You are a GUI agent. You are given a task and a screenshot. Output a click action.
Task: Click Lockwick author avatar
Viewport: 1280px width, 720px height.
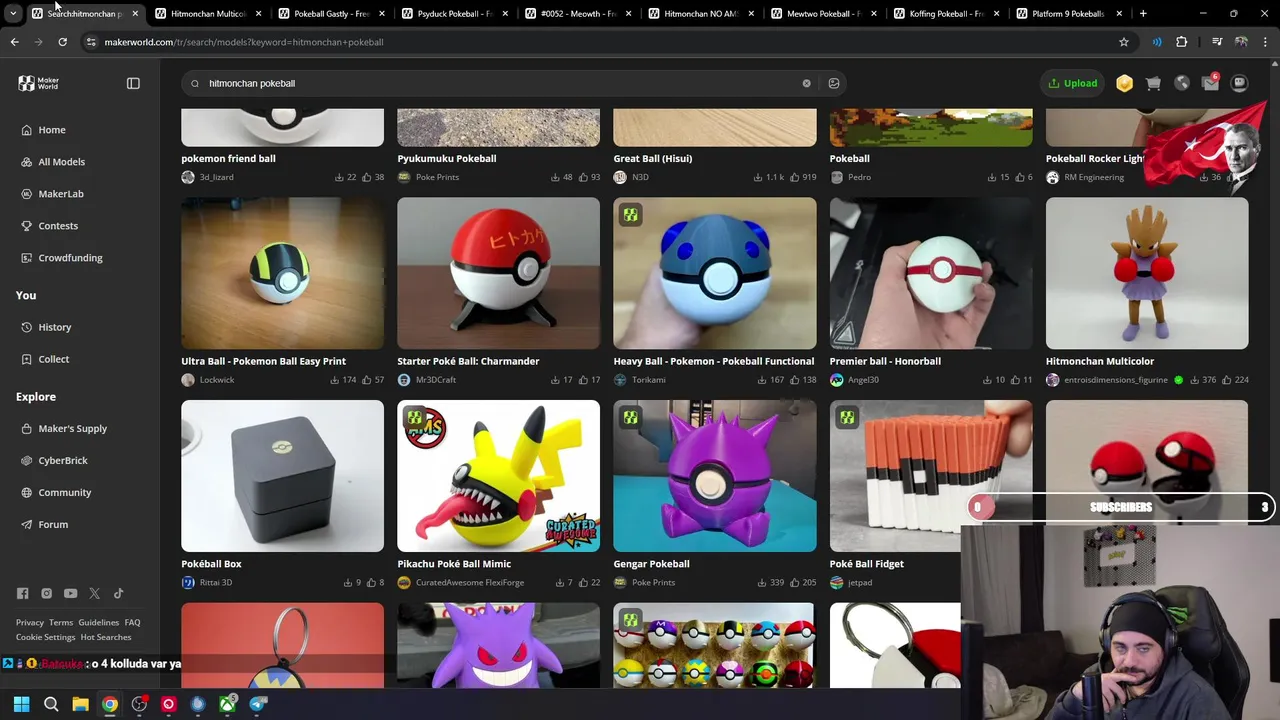coord(188,380)
